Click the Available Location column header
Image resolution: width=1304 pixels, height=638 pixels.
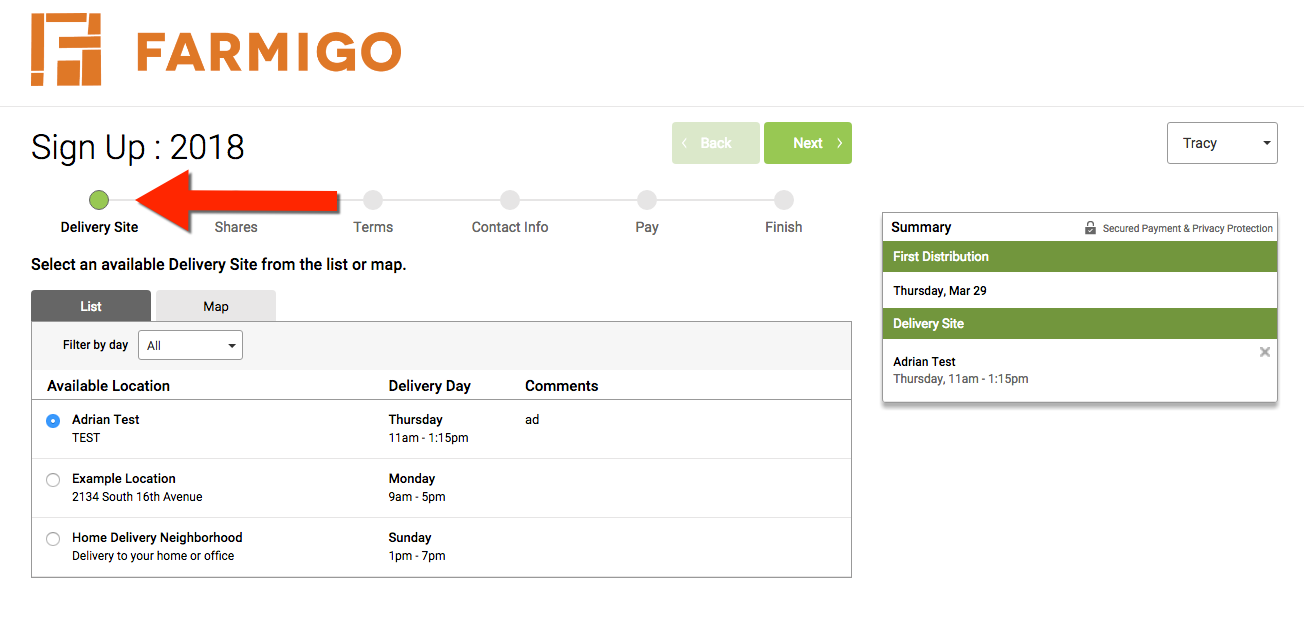coord(108,386)
